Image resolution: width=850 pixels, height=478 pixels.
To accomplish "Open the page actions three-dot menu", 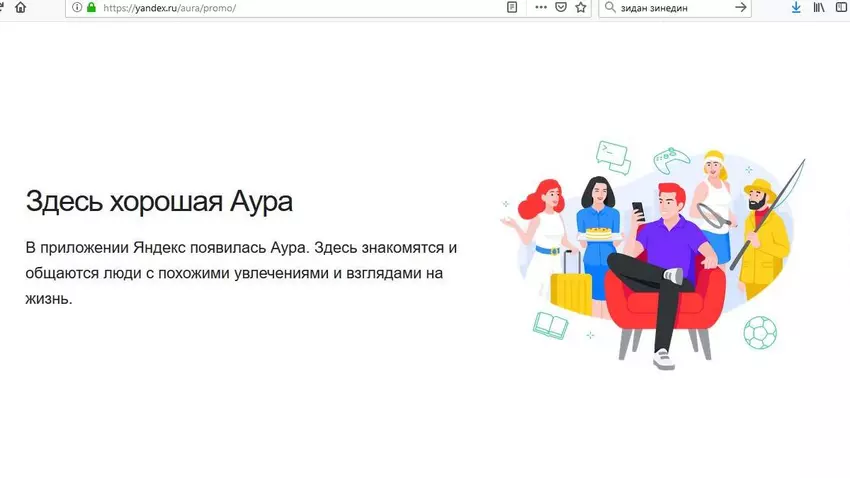I will coord(541,7).
